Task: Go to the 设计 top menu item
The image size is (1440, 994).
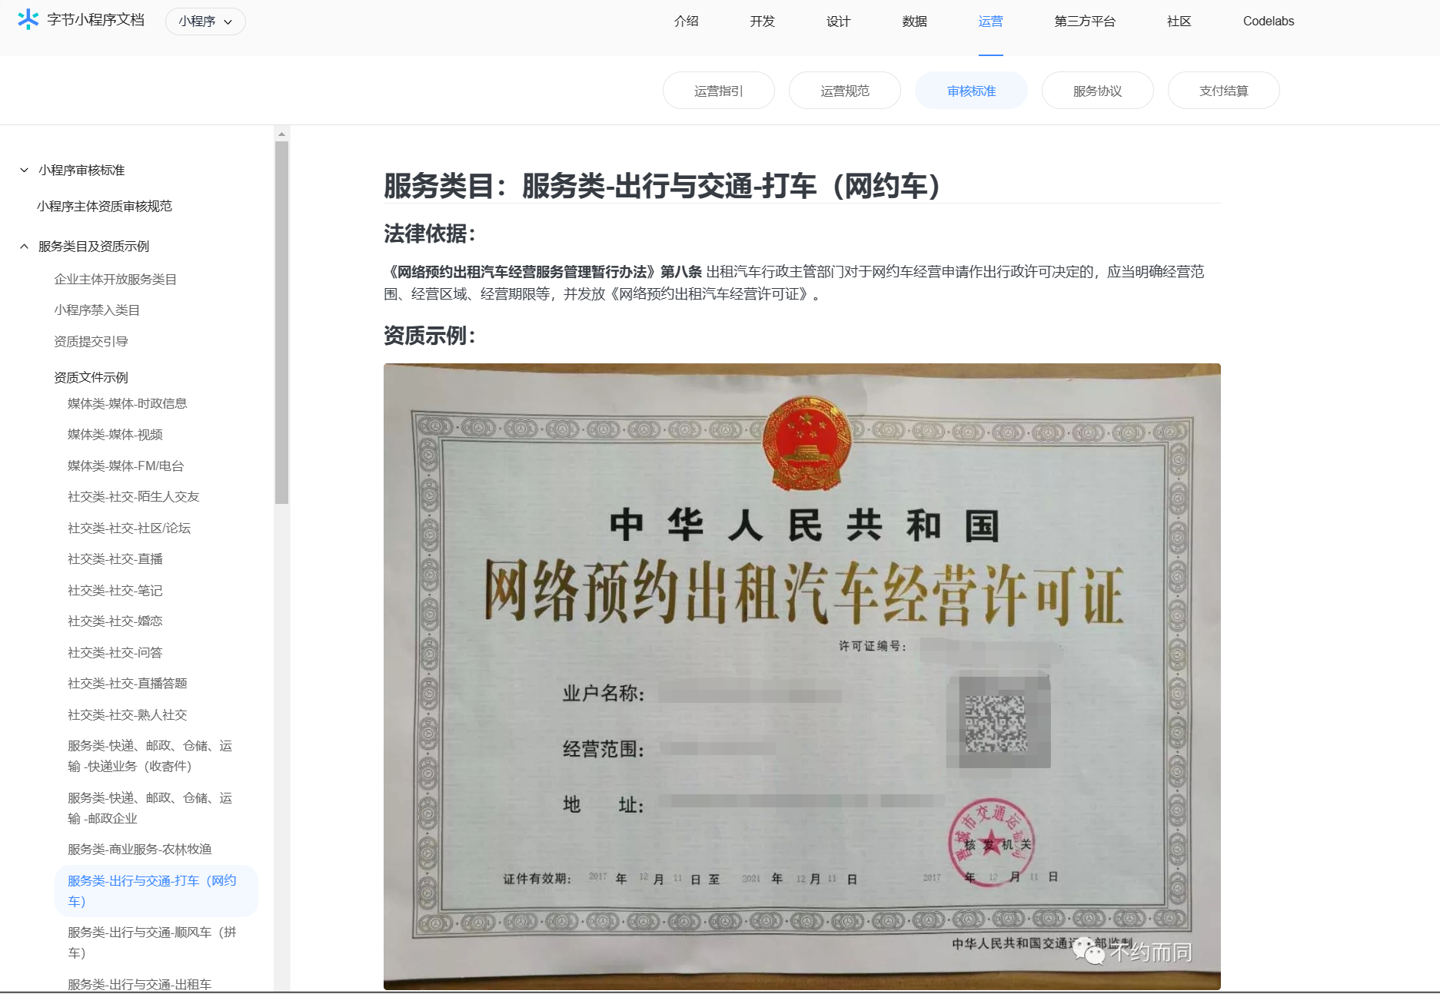Action: [x=838, y=21]
